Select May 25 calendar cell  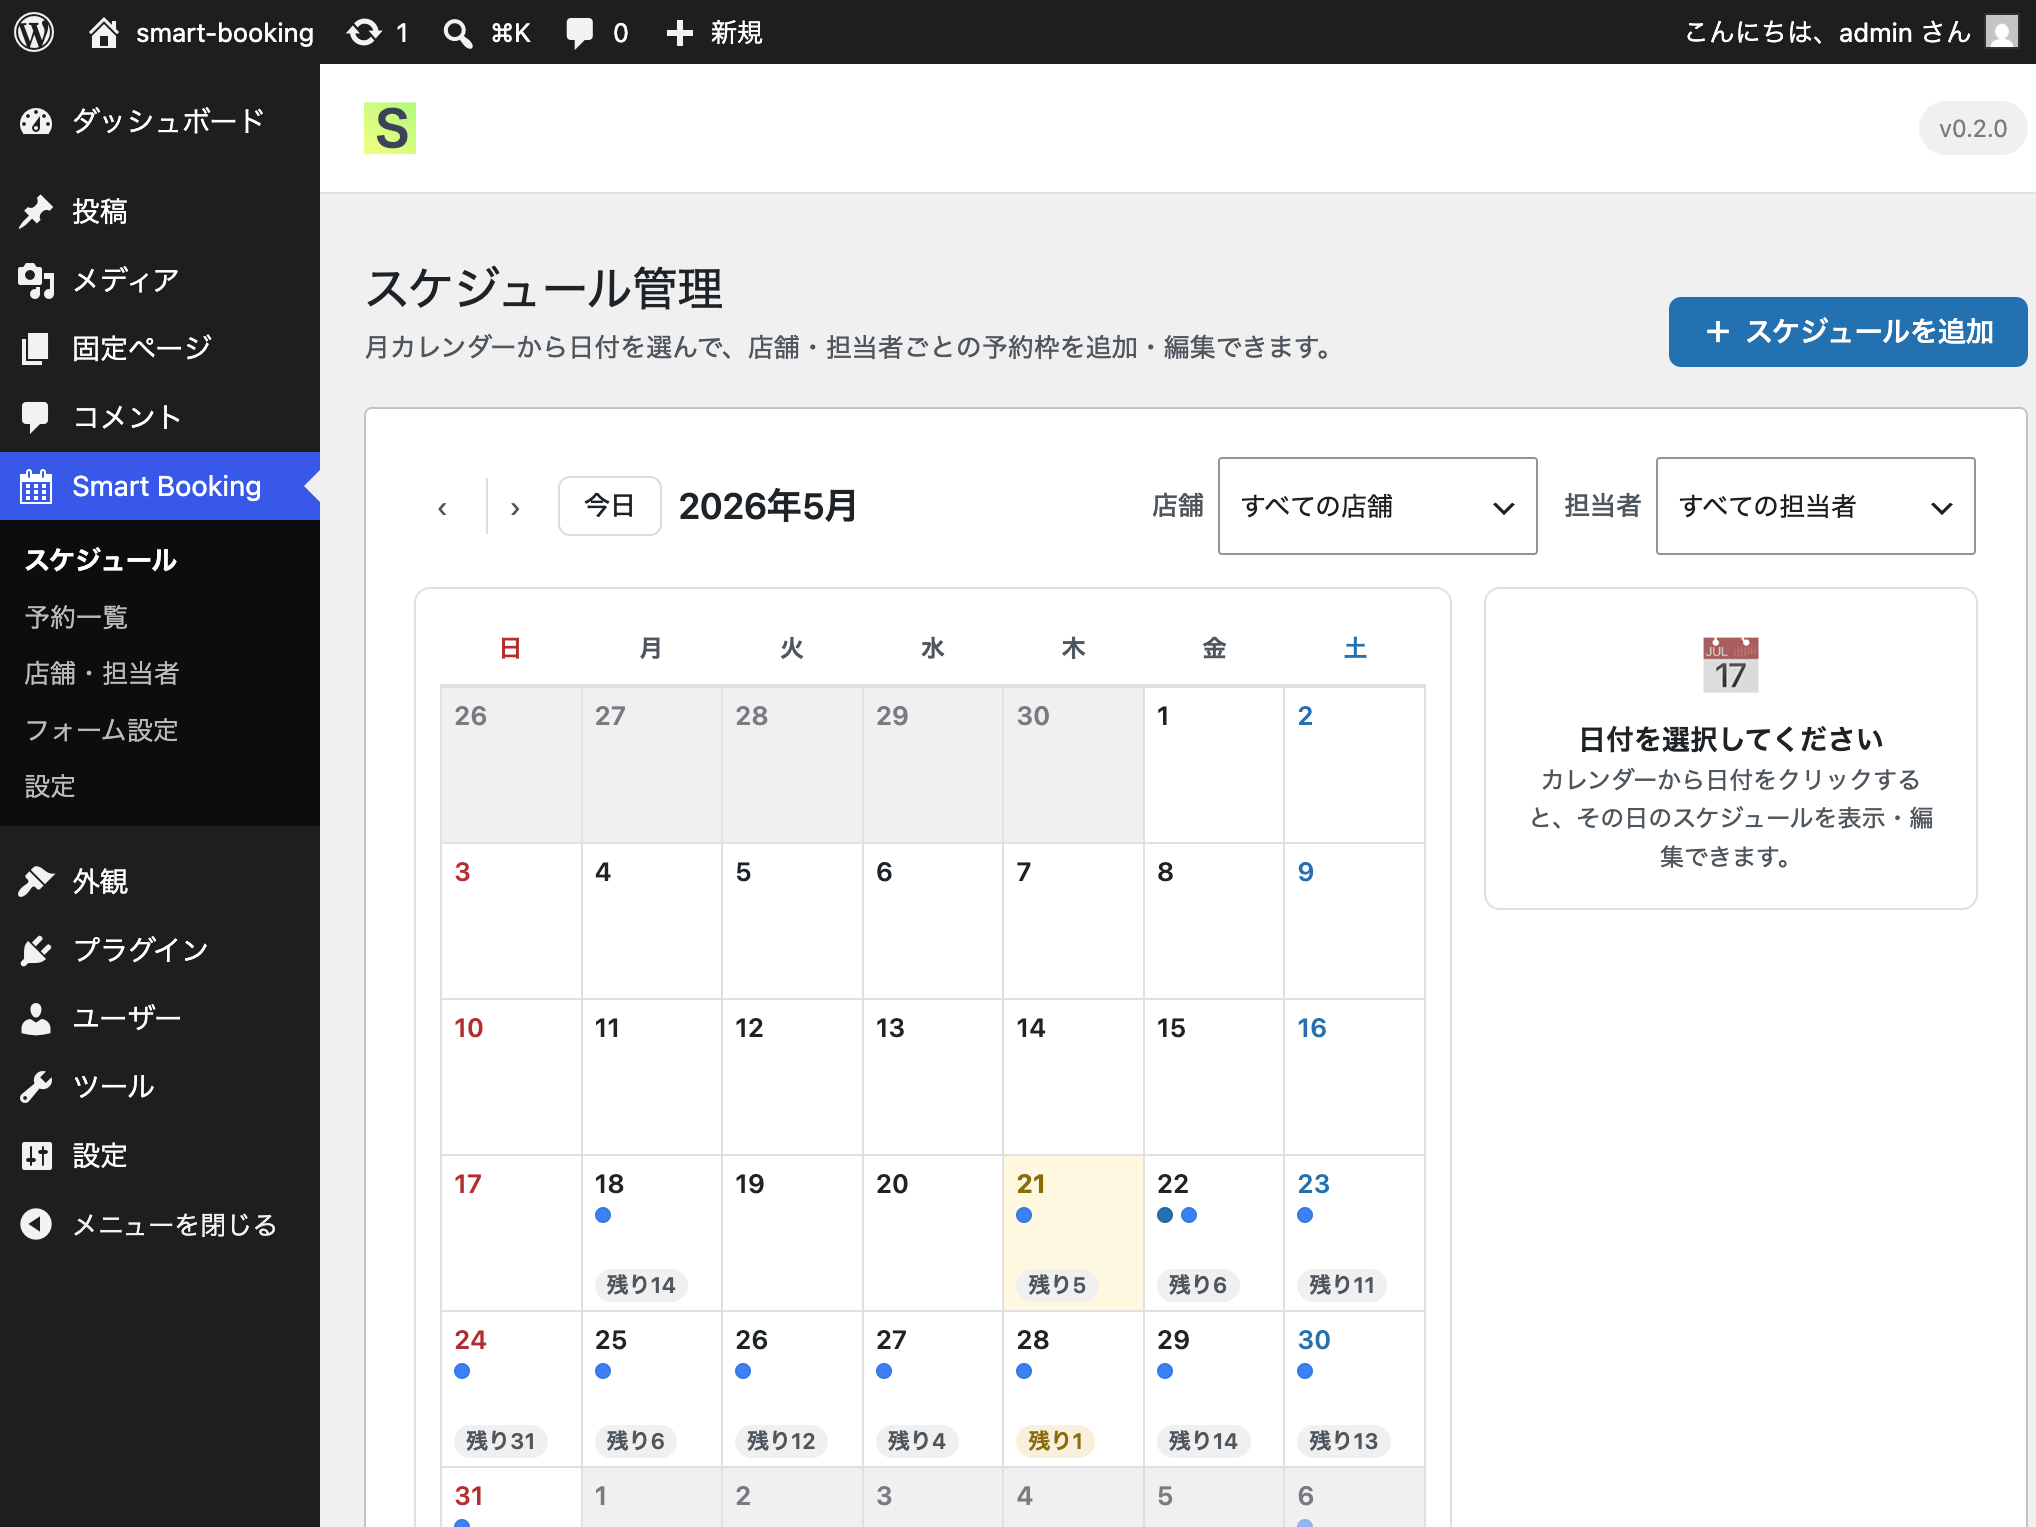(652, 1389)
